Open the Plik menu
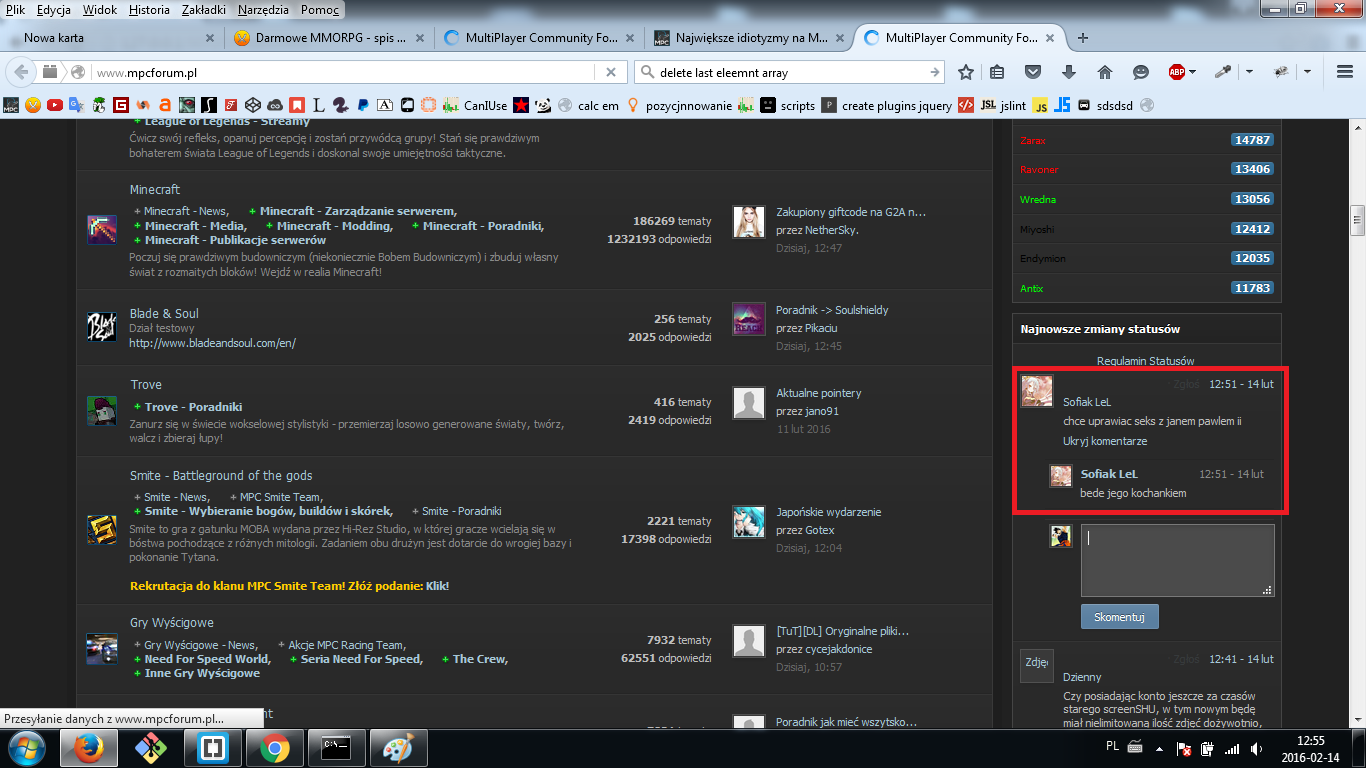This screenshot has height=768, width=1366. (x=15, y=10)
